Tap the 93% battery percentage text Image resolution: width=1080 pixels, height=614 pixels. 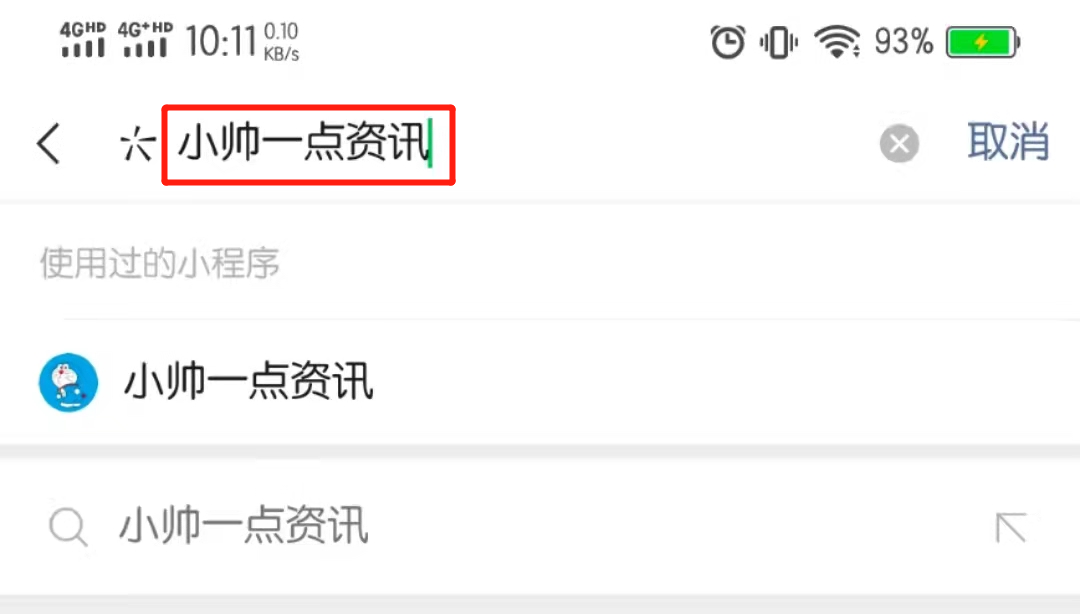[903, 42]
